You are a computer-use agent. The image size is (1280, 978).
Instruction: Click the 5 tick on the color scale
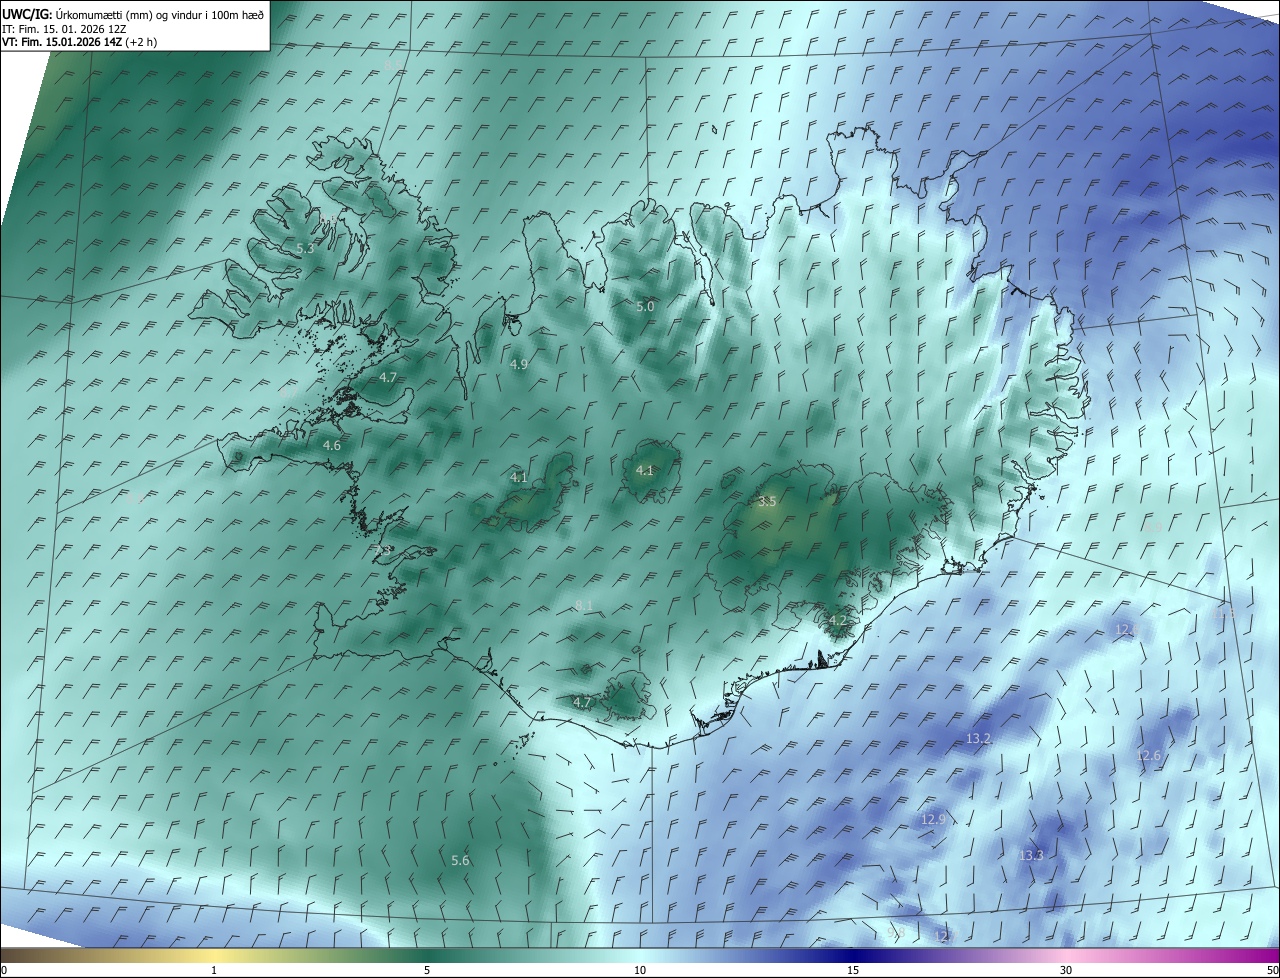[427, 970]
